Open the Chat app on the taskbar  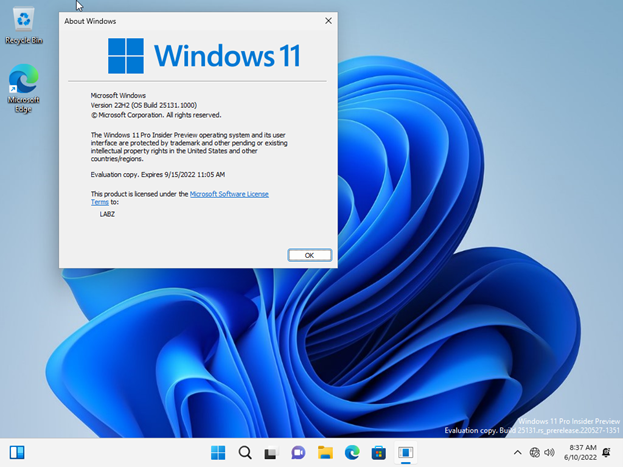(x=298, y=452)
